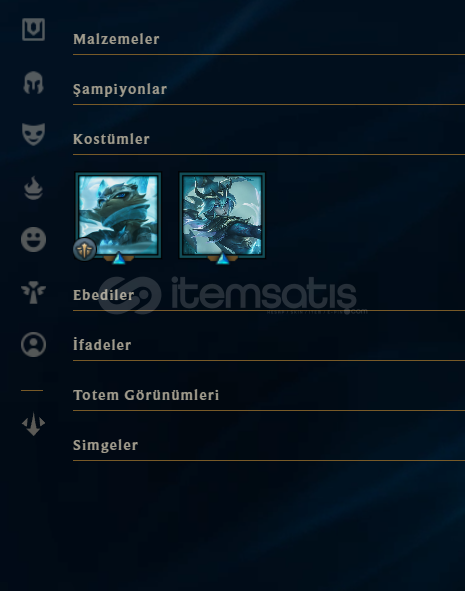Click the round gold badge on first skin
465x591 pixels.
84,250
